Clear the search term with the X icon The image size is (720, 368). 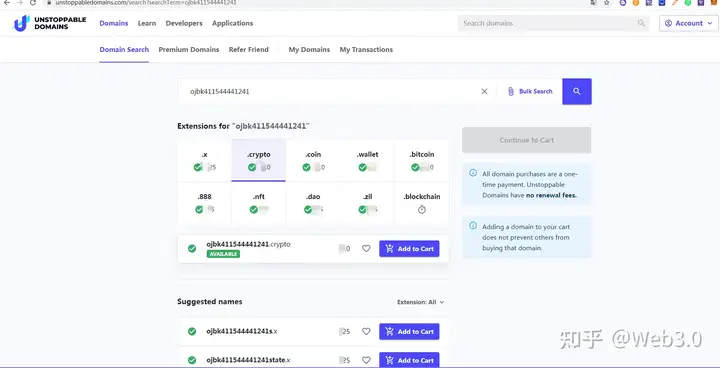pyautogui.click(x=484, y=91)
